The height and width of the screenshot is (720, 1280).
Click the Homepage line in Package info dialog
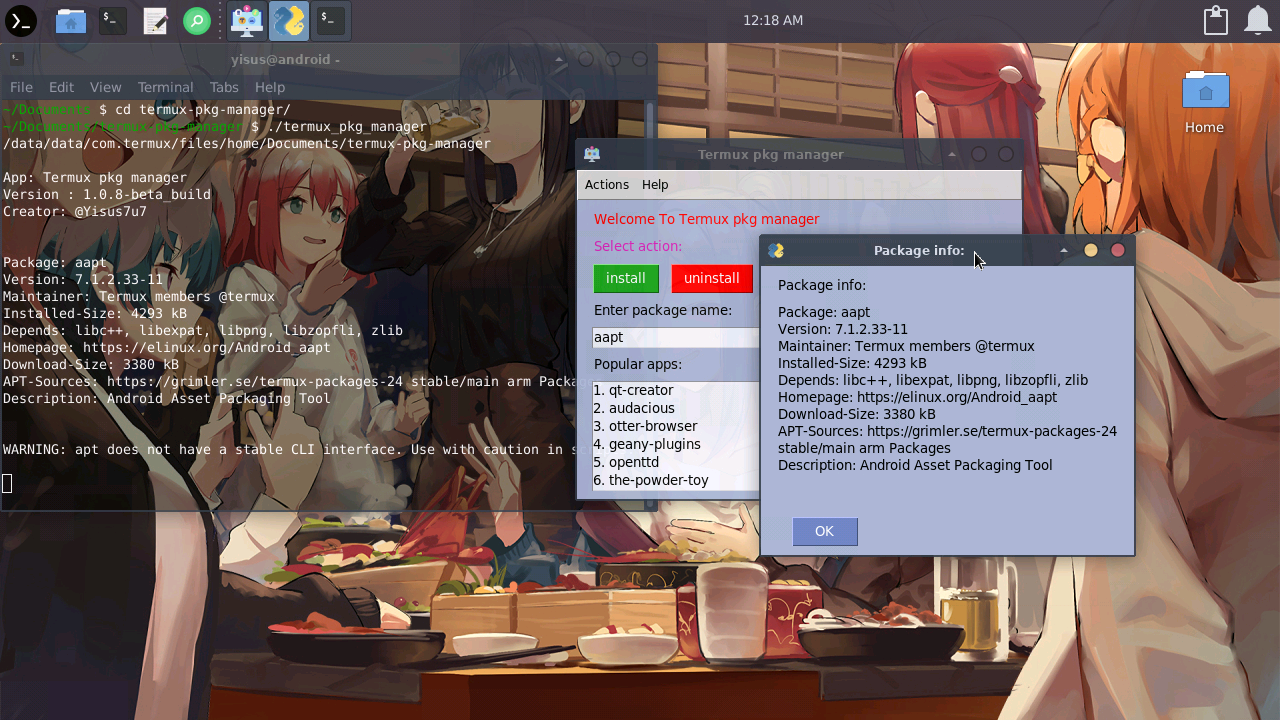917,397
